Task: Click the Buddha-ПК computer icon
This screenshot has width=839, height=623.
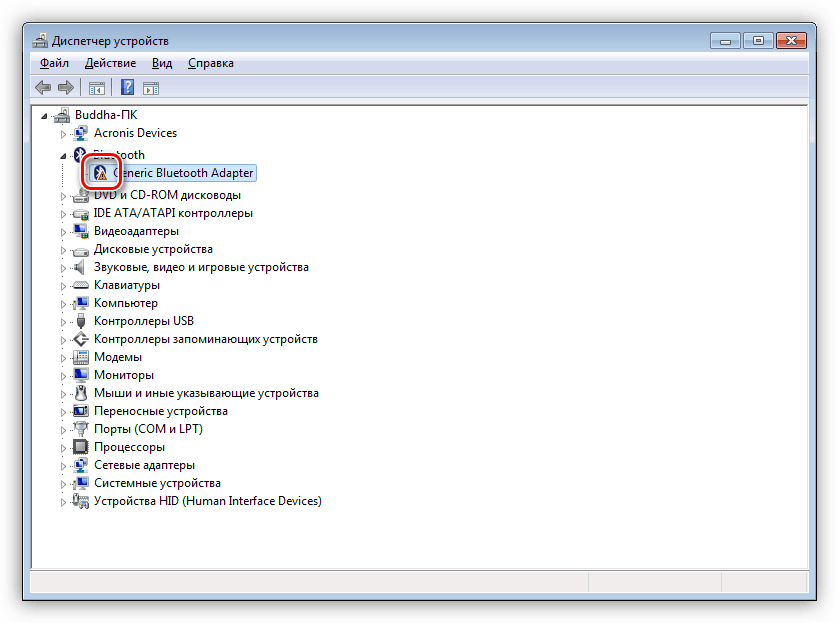Action: (x=62, y=115)
